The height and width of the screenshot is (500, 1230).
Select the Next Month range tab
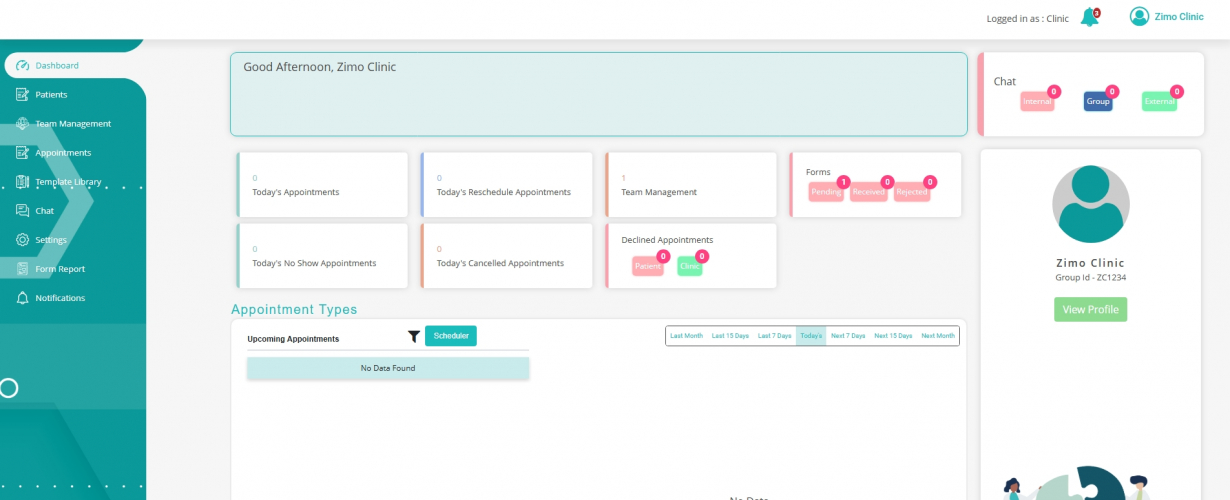coord(938,336)
